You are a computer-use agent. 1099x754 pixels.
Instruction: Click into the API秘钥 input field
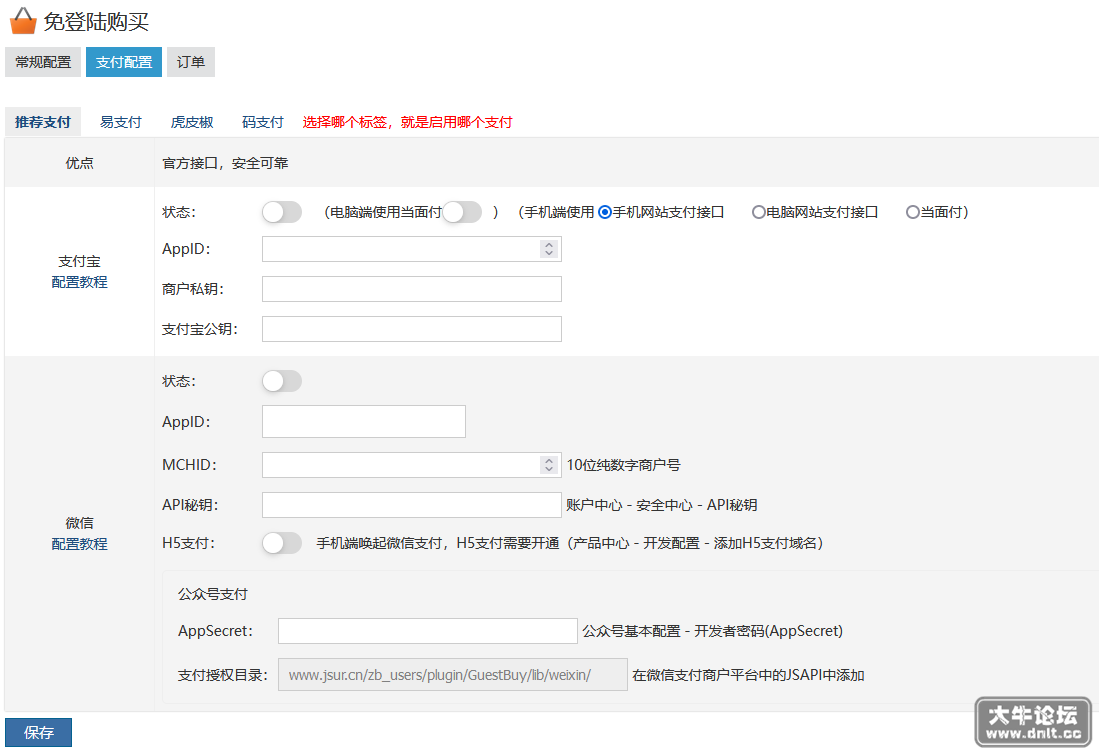click(411, 505)
